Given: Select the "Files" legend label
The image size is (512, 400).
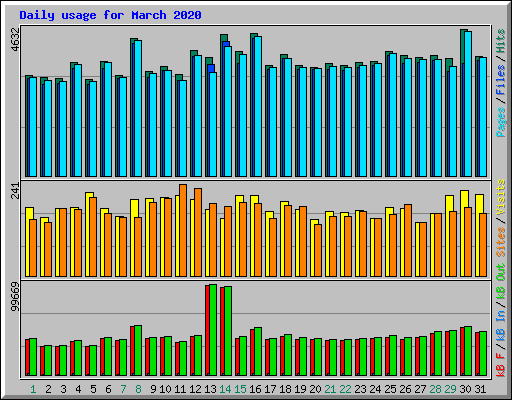Looking at the screenshot, I should (501, 80).
